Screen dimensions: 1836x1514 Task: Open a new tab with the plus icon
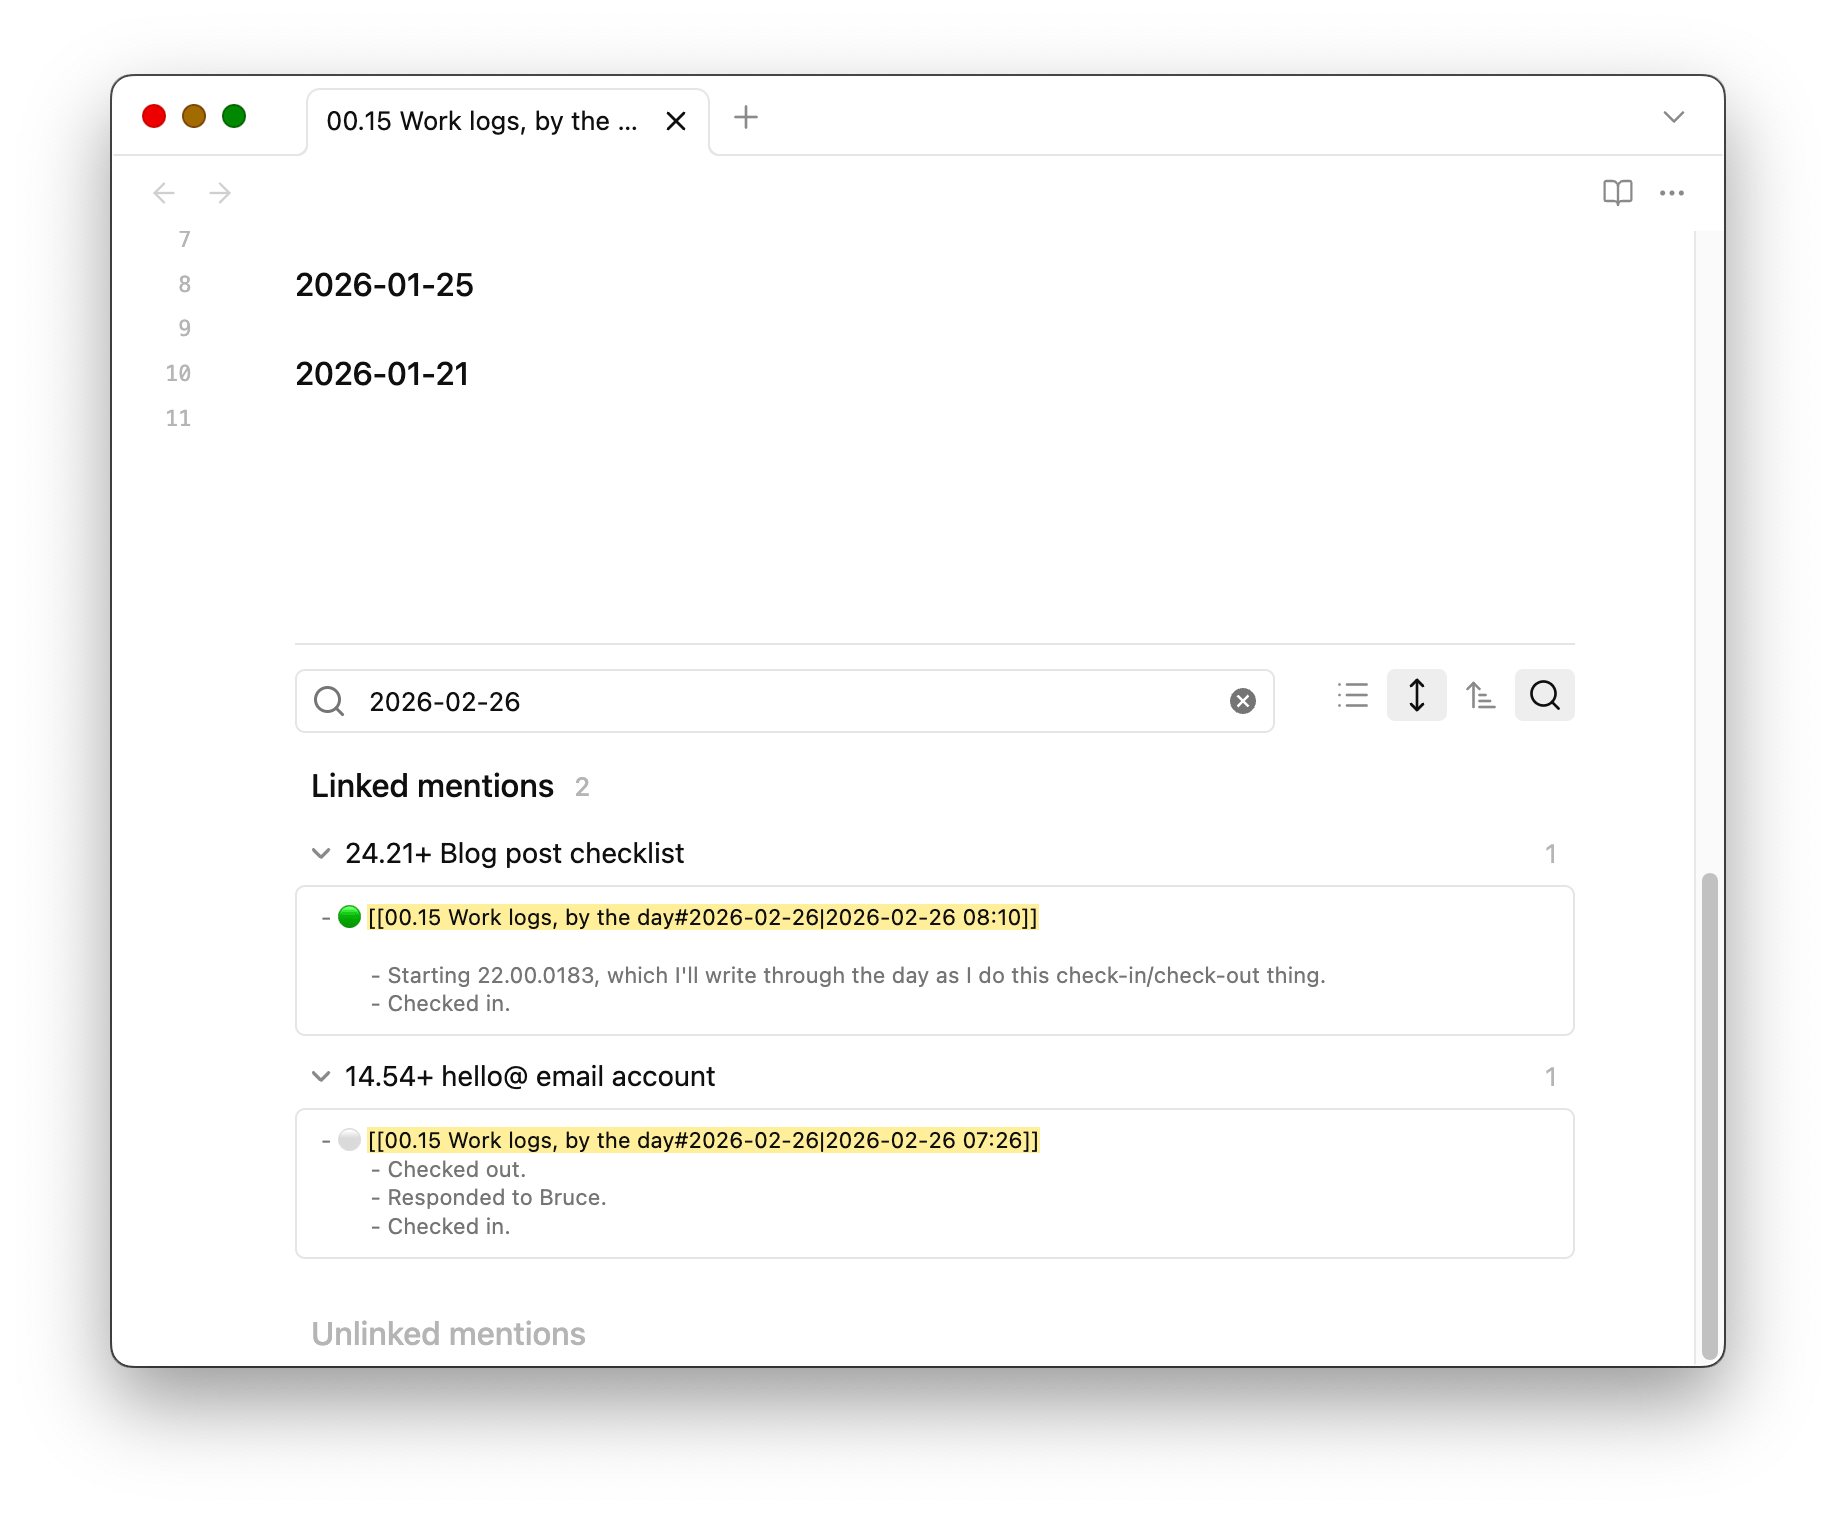[x=745, y=118]
